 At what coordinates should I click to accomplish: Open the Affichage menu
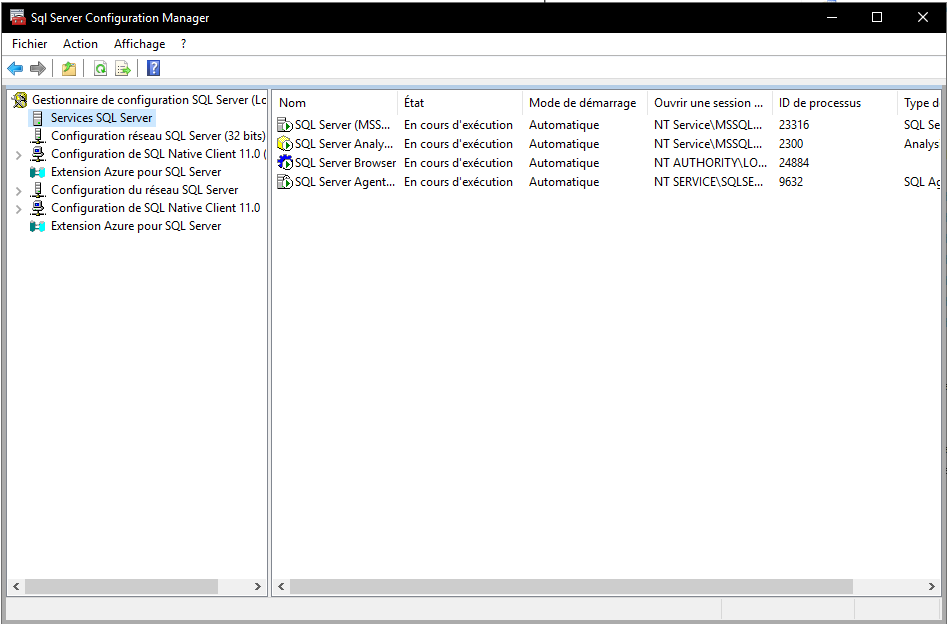click(x=140, y=43)
